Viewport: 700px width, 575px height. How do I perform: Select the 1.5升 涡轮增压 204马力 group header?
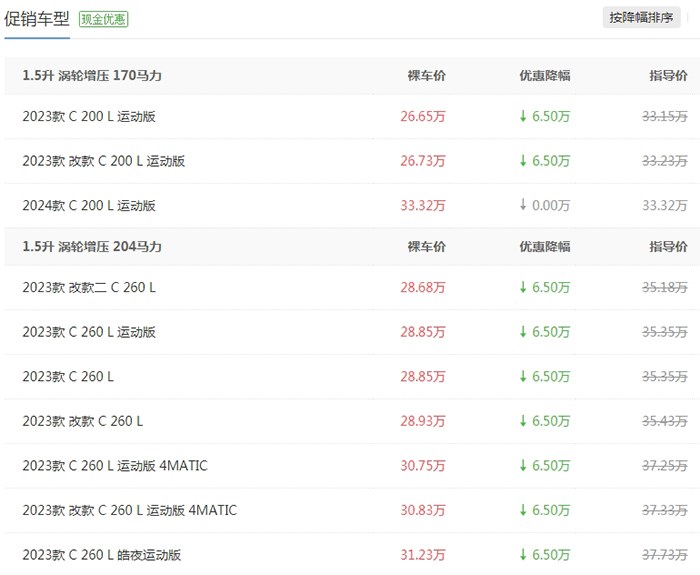92,247
